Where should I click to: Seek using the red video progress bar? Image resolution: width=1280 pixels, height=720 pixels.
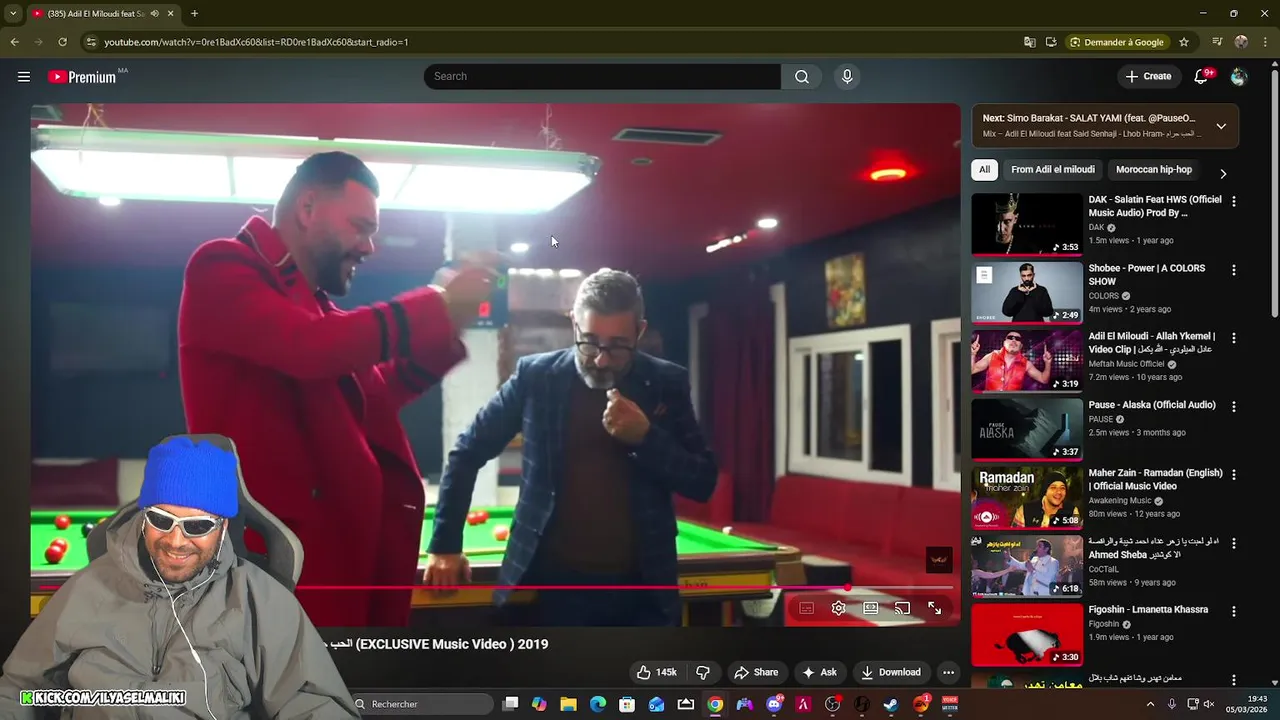[496, 588]
